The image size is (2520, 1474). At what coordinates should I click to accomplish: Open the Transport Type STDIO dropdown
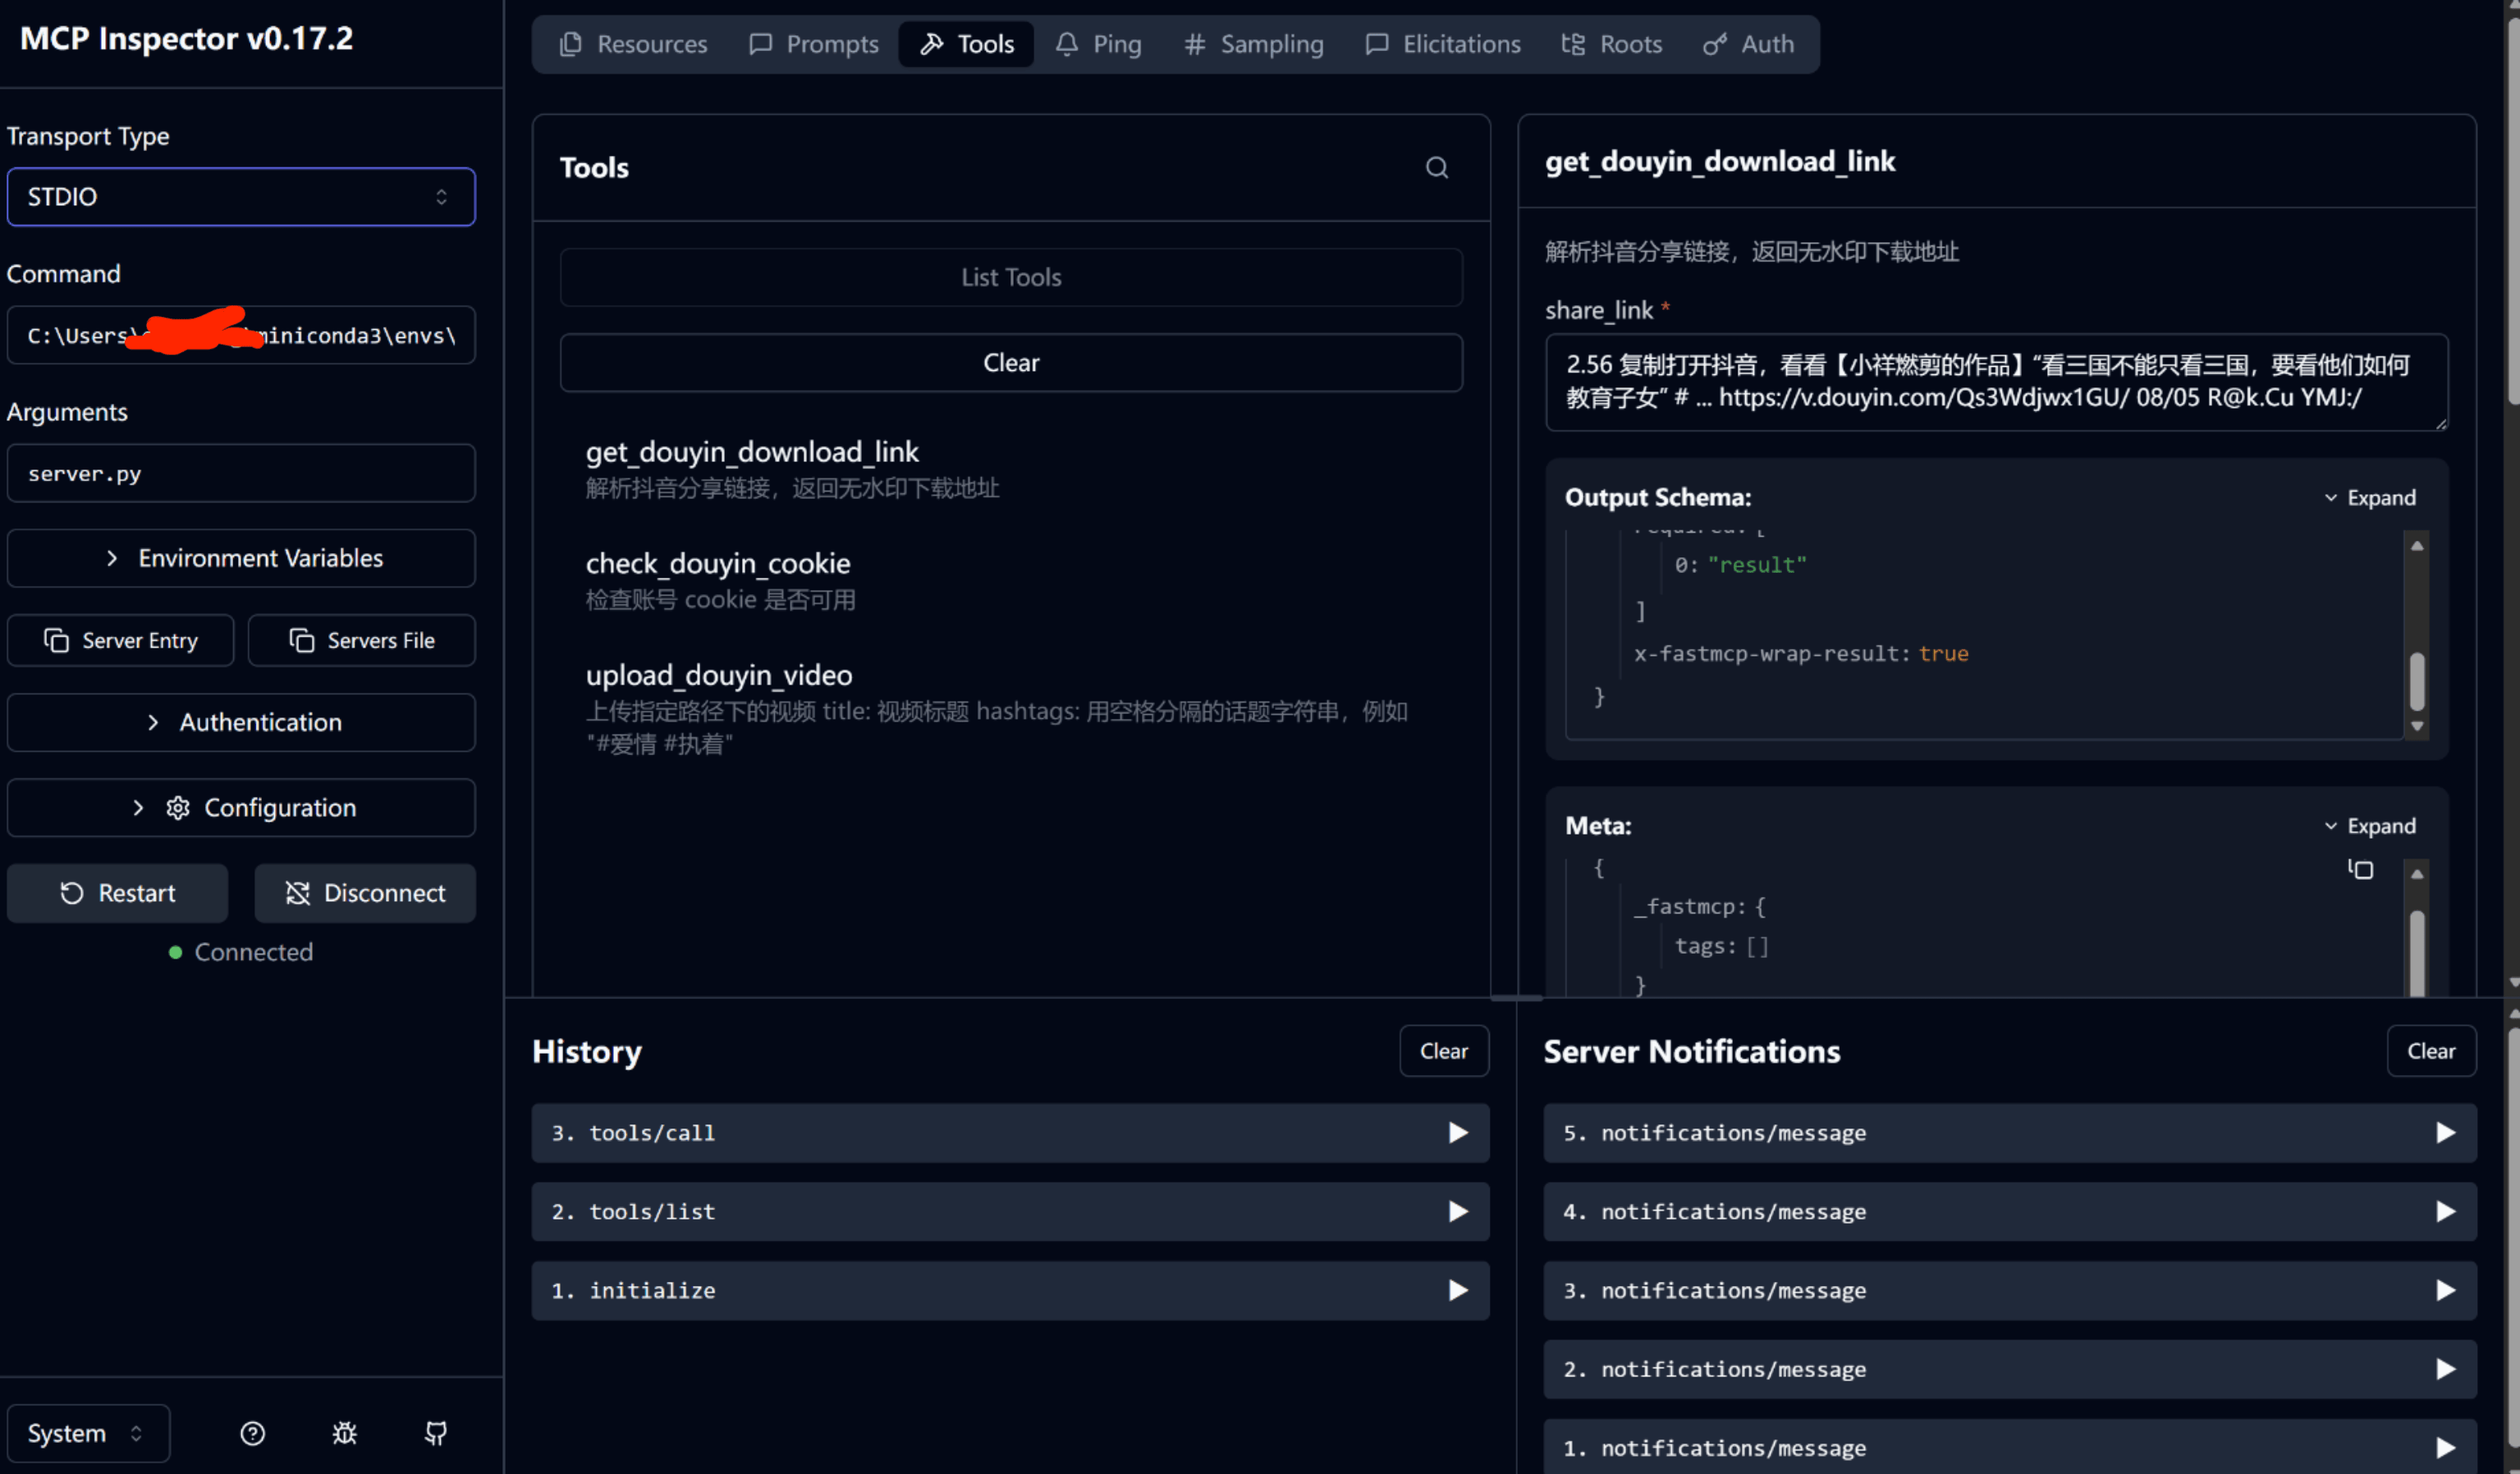click(241, 197)
